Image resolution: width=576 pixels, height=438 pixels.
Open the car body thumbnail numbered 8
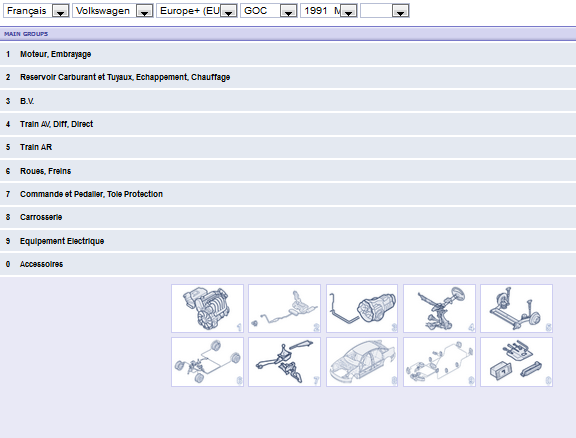(362, 362)
